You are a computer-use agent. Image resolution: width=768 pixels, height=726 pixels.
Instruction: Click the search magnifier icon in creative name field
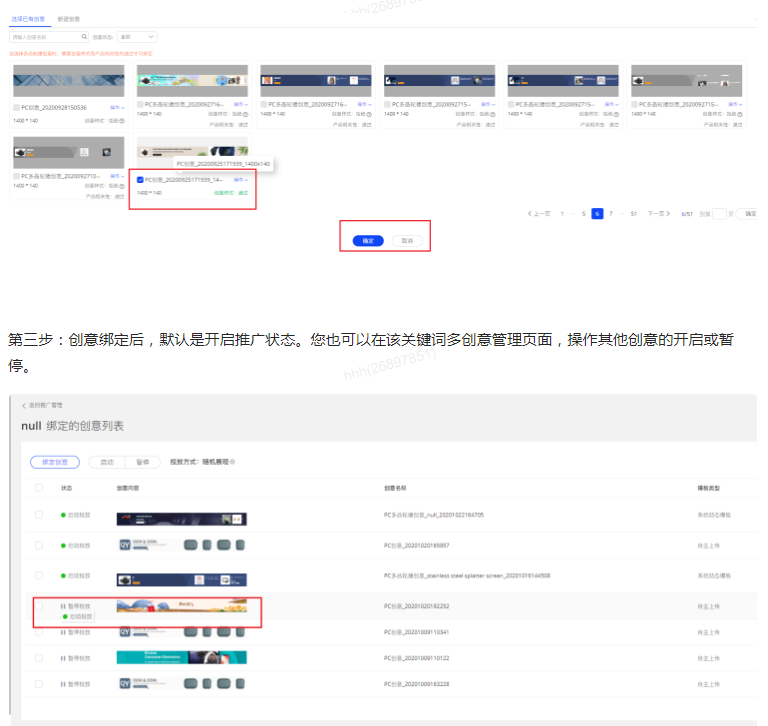(82, 37)
